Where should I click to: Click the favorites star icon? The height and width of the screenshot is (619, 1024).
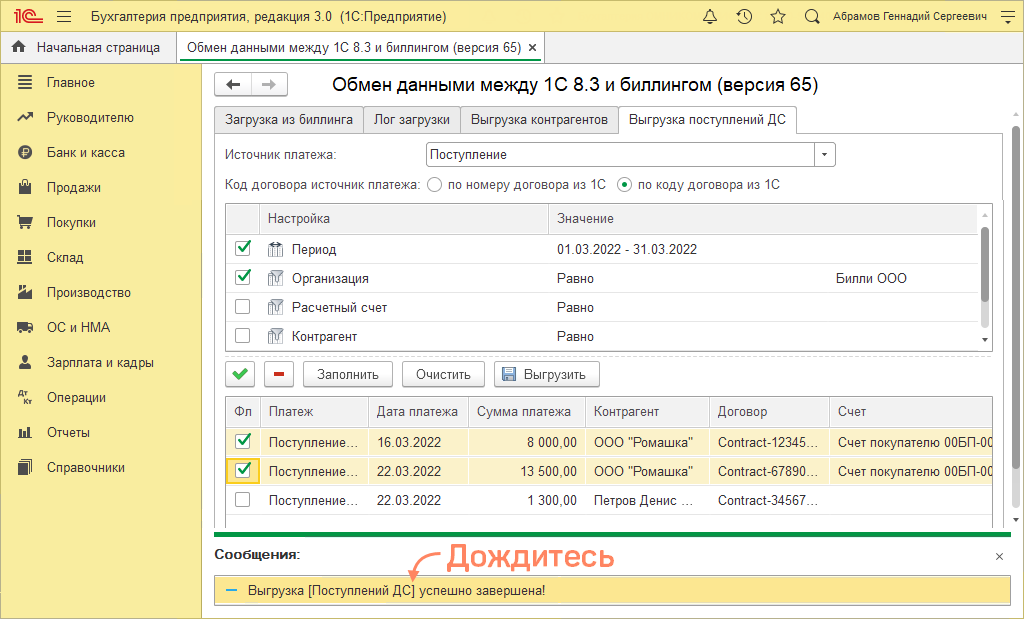778,17
